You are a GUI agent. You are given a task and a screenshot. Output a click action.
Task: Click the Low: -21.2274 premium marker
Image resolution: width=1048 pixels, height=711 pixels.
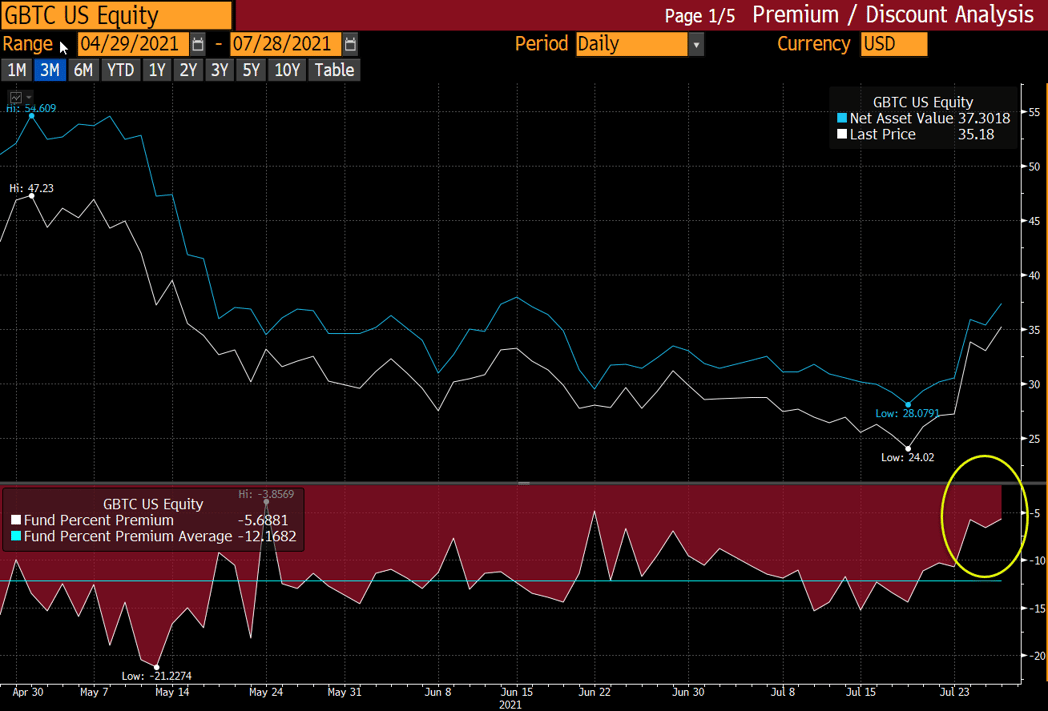tap(157, 667)
